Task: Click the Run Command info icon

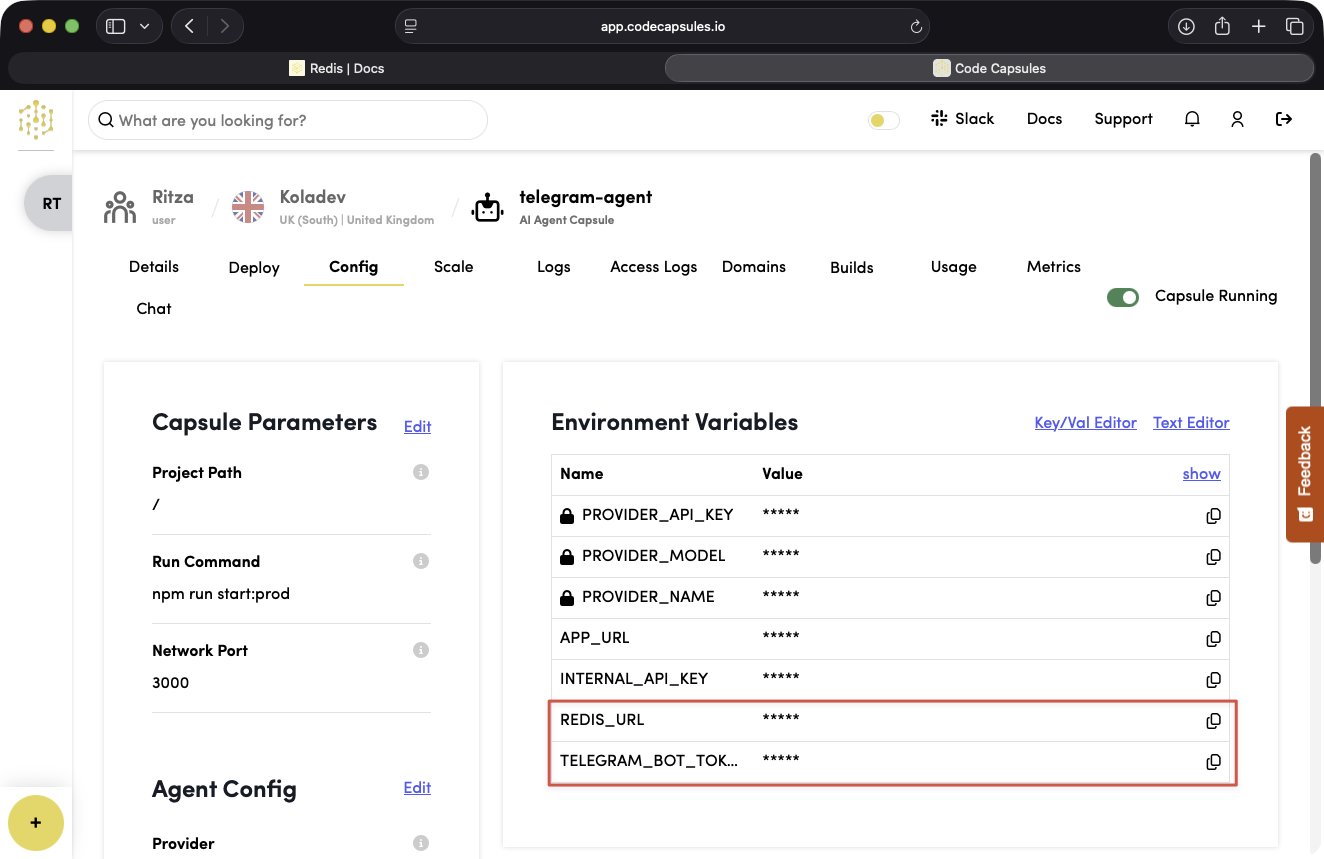Action: pos(421,561)
